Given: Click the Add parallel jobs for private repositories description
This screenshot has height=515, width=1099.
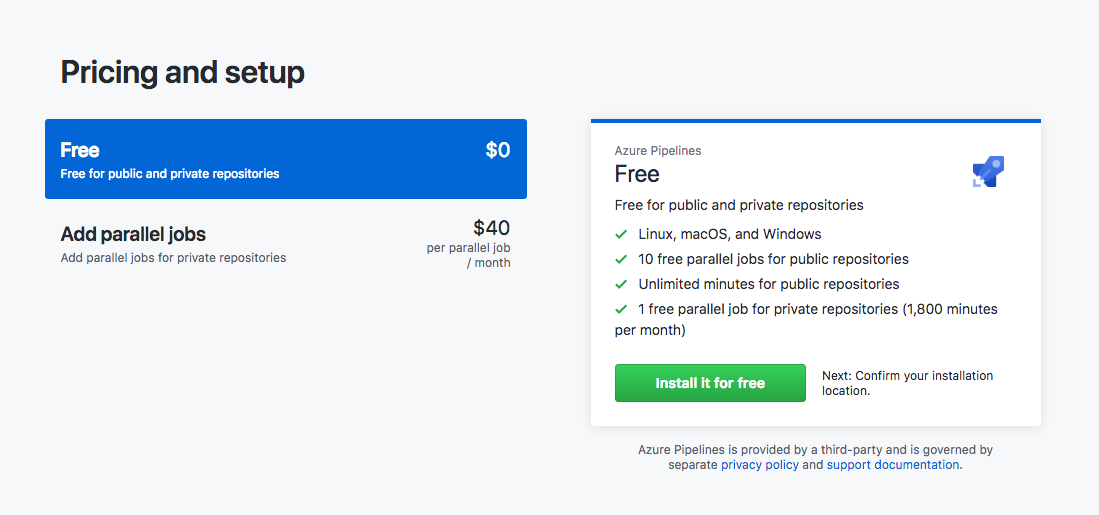Looking at the screenshot, I should pyautogui.click(x=173, y=258).
